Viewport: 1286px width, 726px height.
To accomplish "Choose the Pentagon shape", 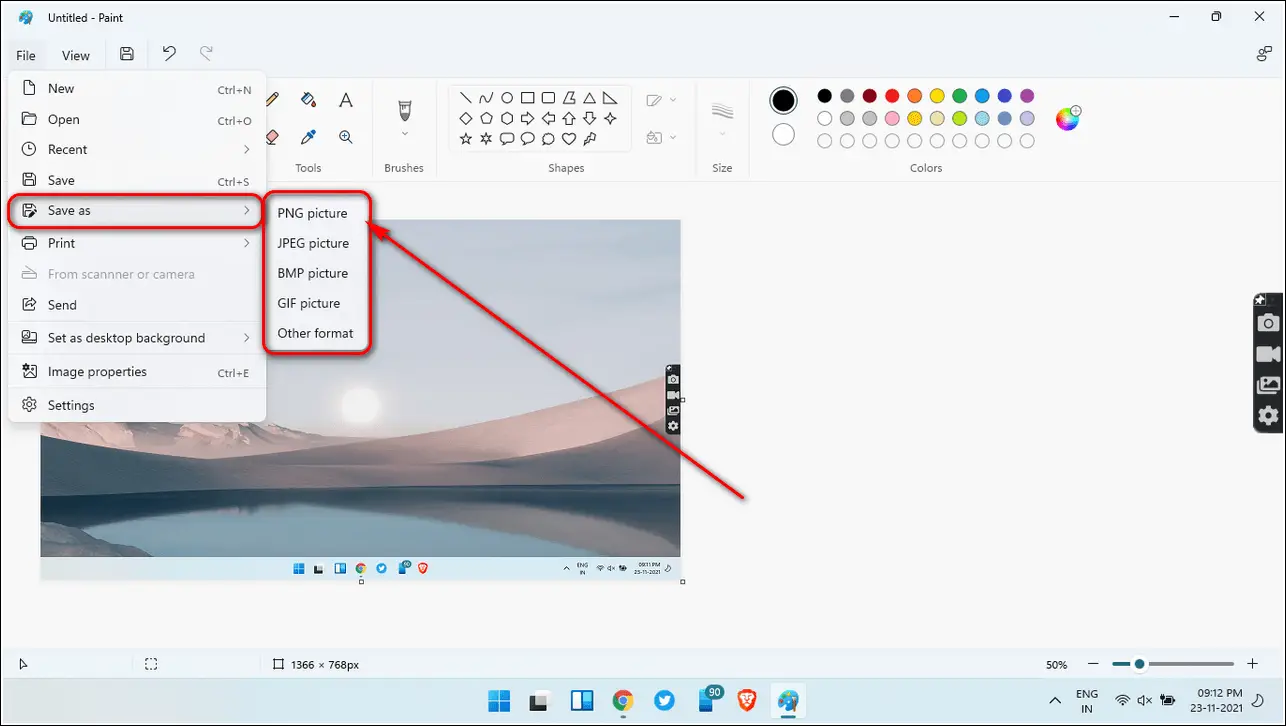I will (x=487, y=118).
